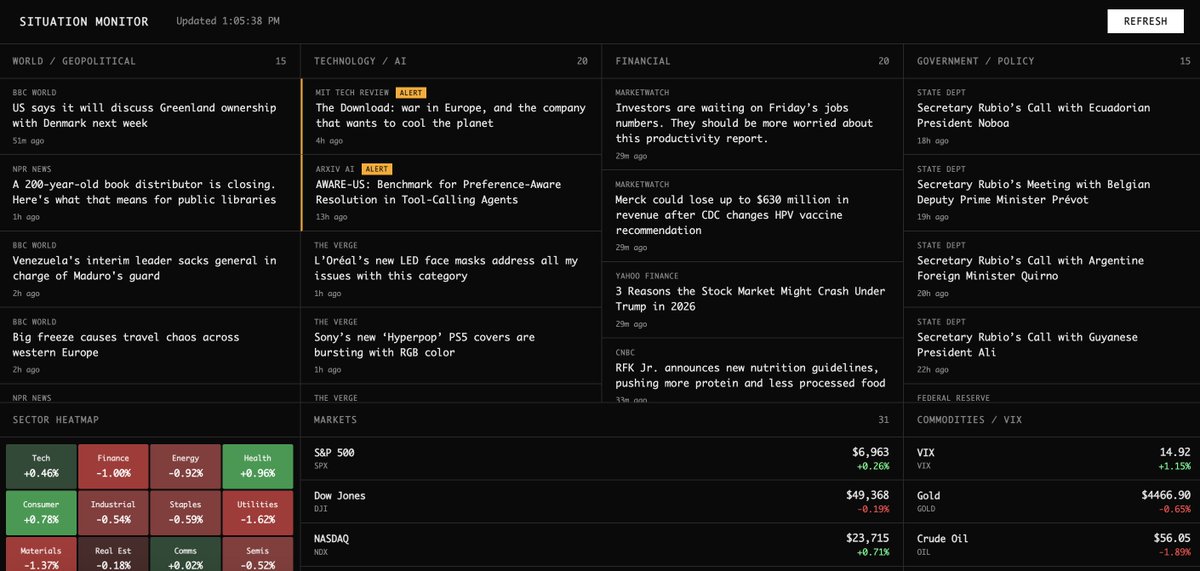
Task: Click the Updated 1:05:38 PM timestamp
Action: coord(228,21)
